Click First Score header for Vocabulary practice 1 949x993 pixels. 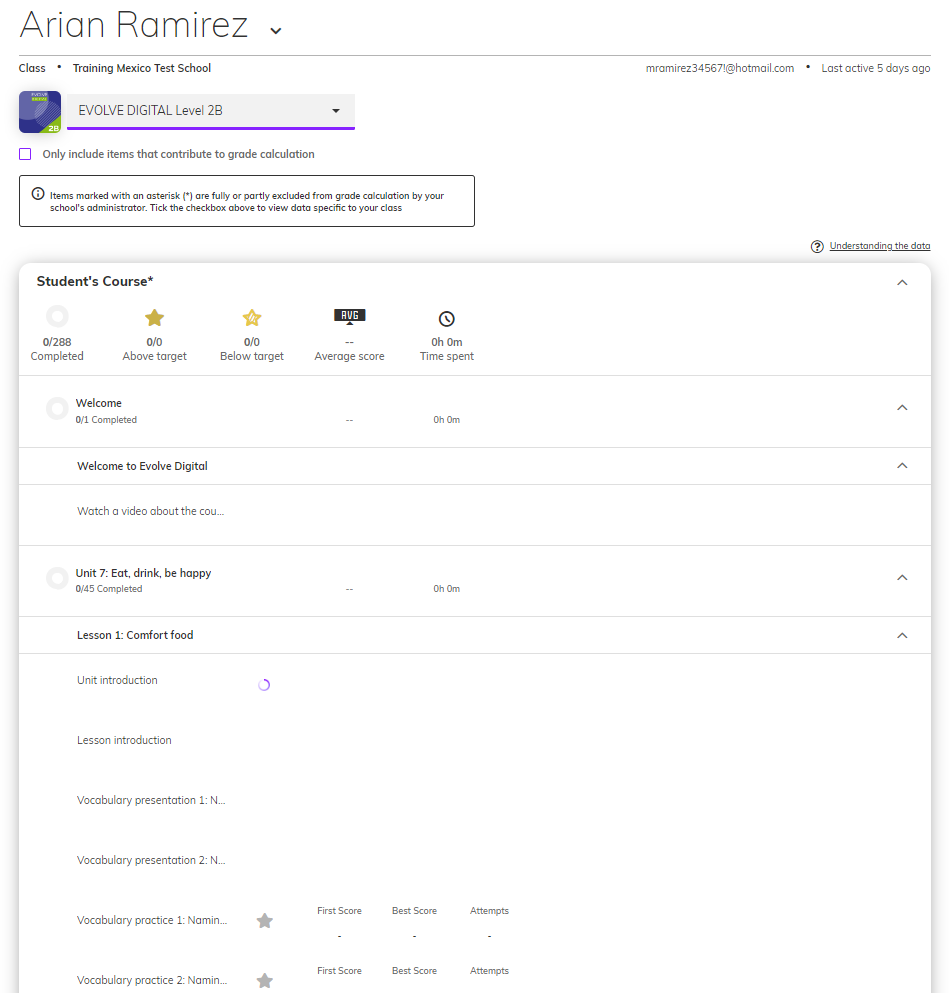tap(339, 911)
